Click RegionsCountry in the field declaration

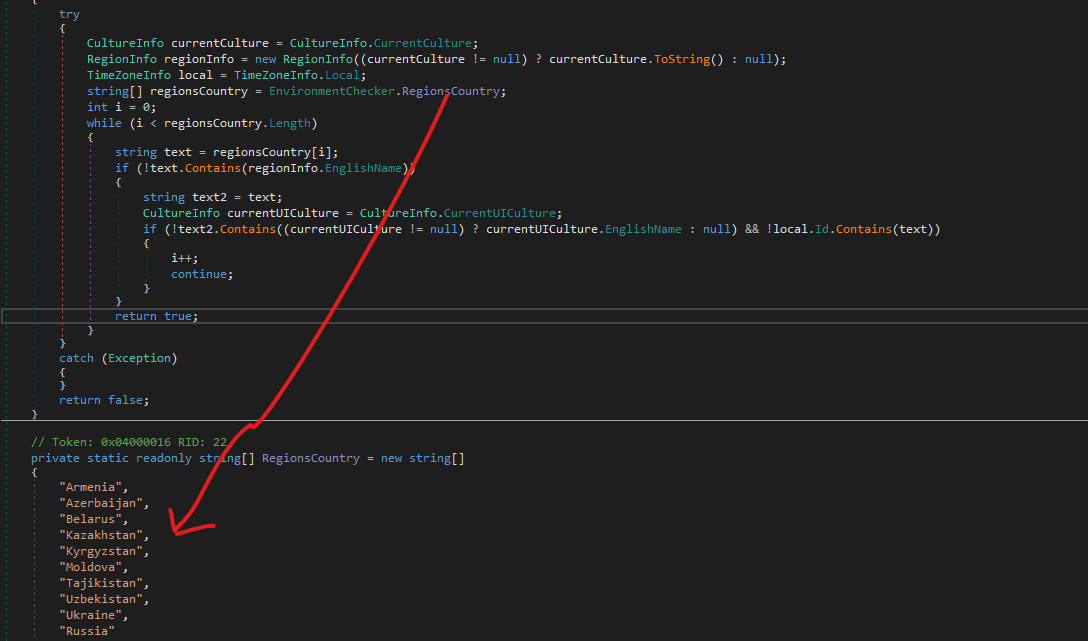pos(310,458)
